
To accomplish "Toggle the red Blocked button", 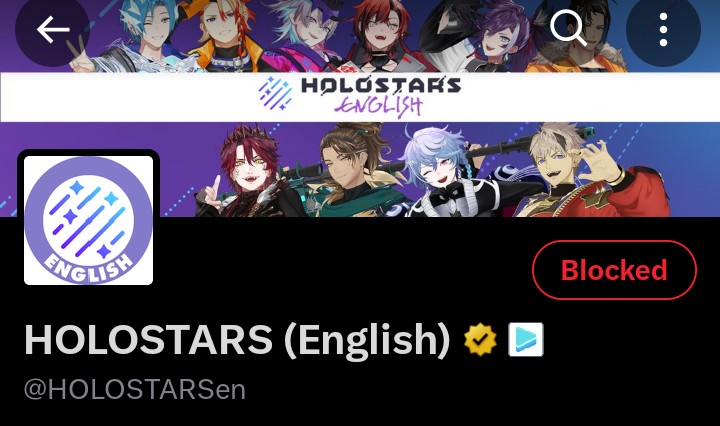I will click(614, 270).
